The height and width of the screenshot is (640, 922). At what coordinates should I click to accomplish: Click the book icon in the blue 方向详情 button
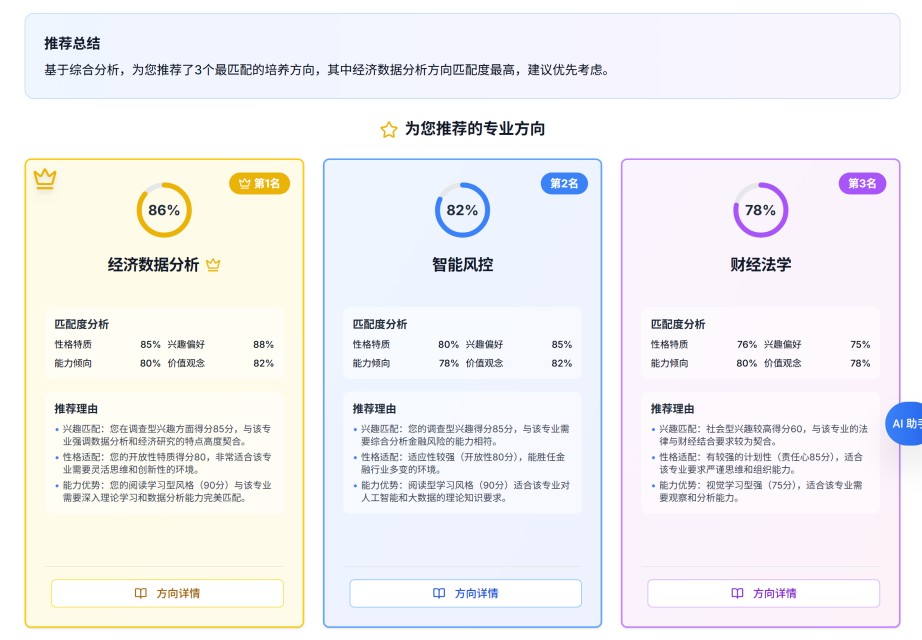(x=439, y=593)
